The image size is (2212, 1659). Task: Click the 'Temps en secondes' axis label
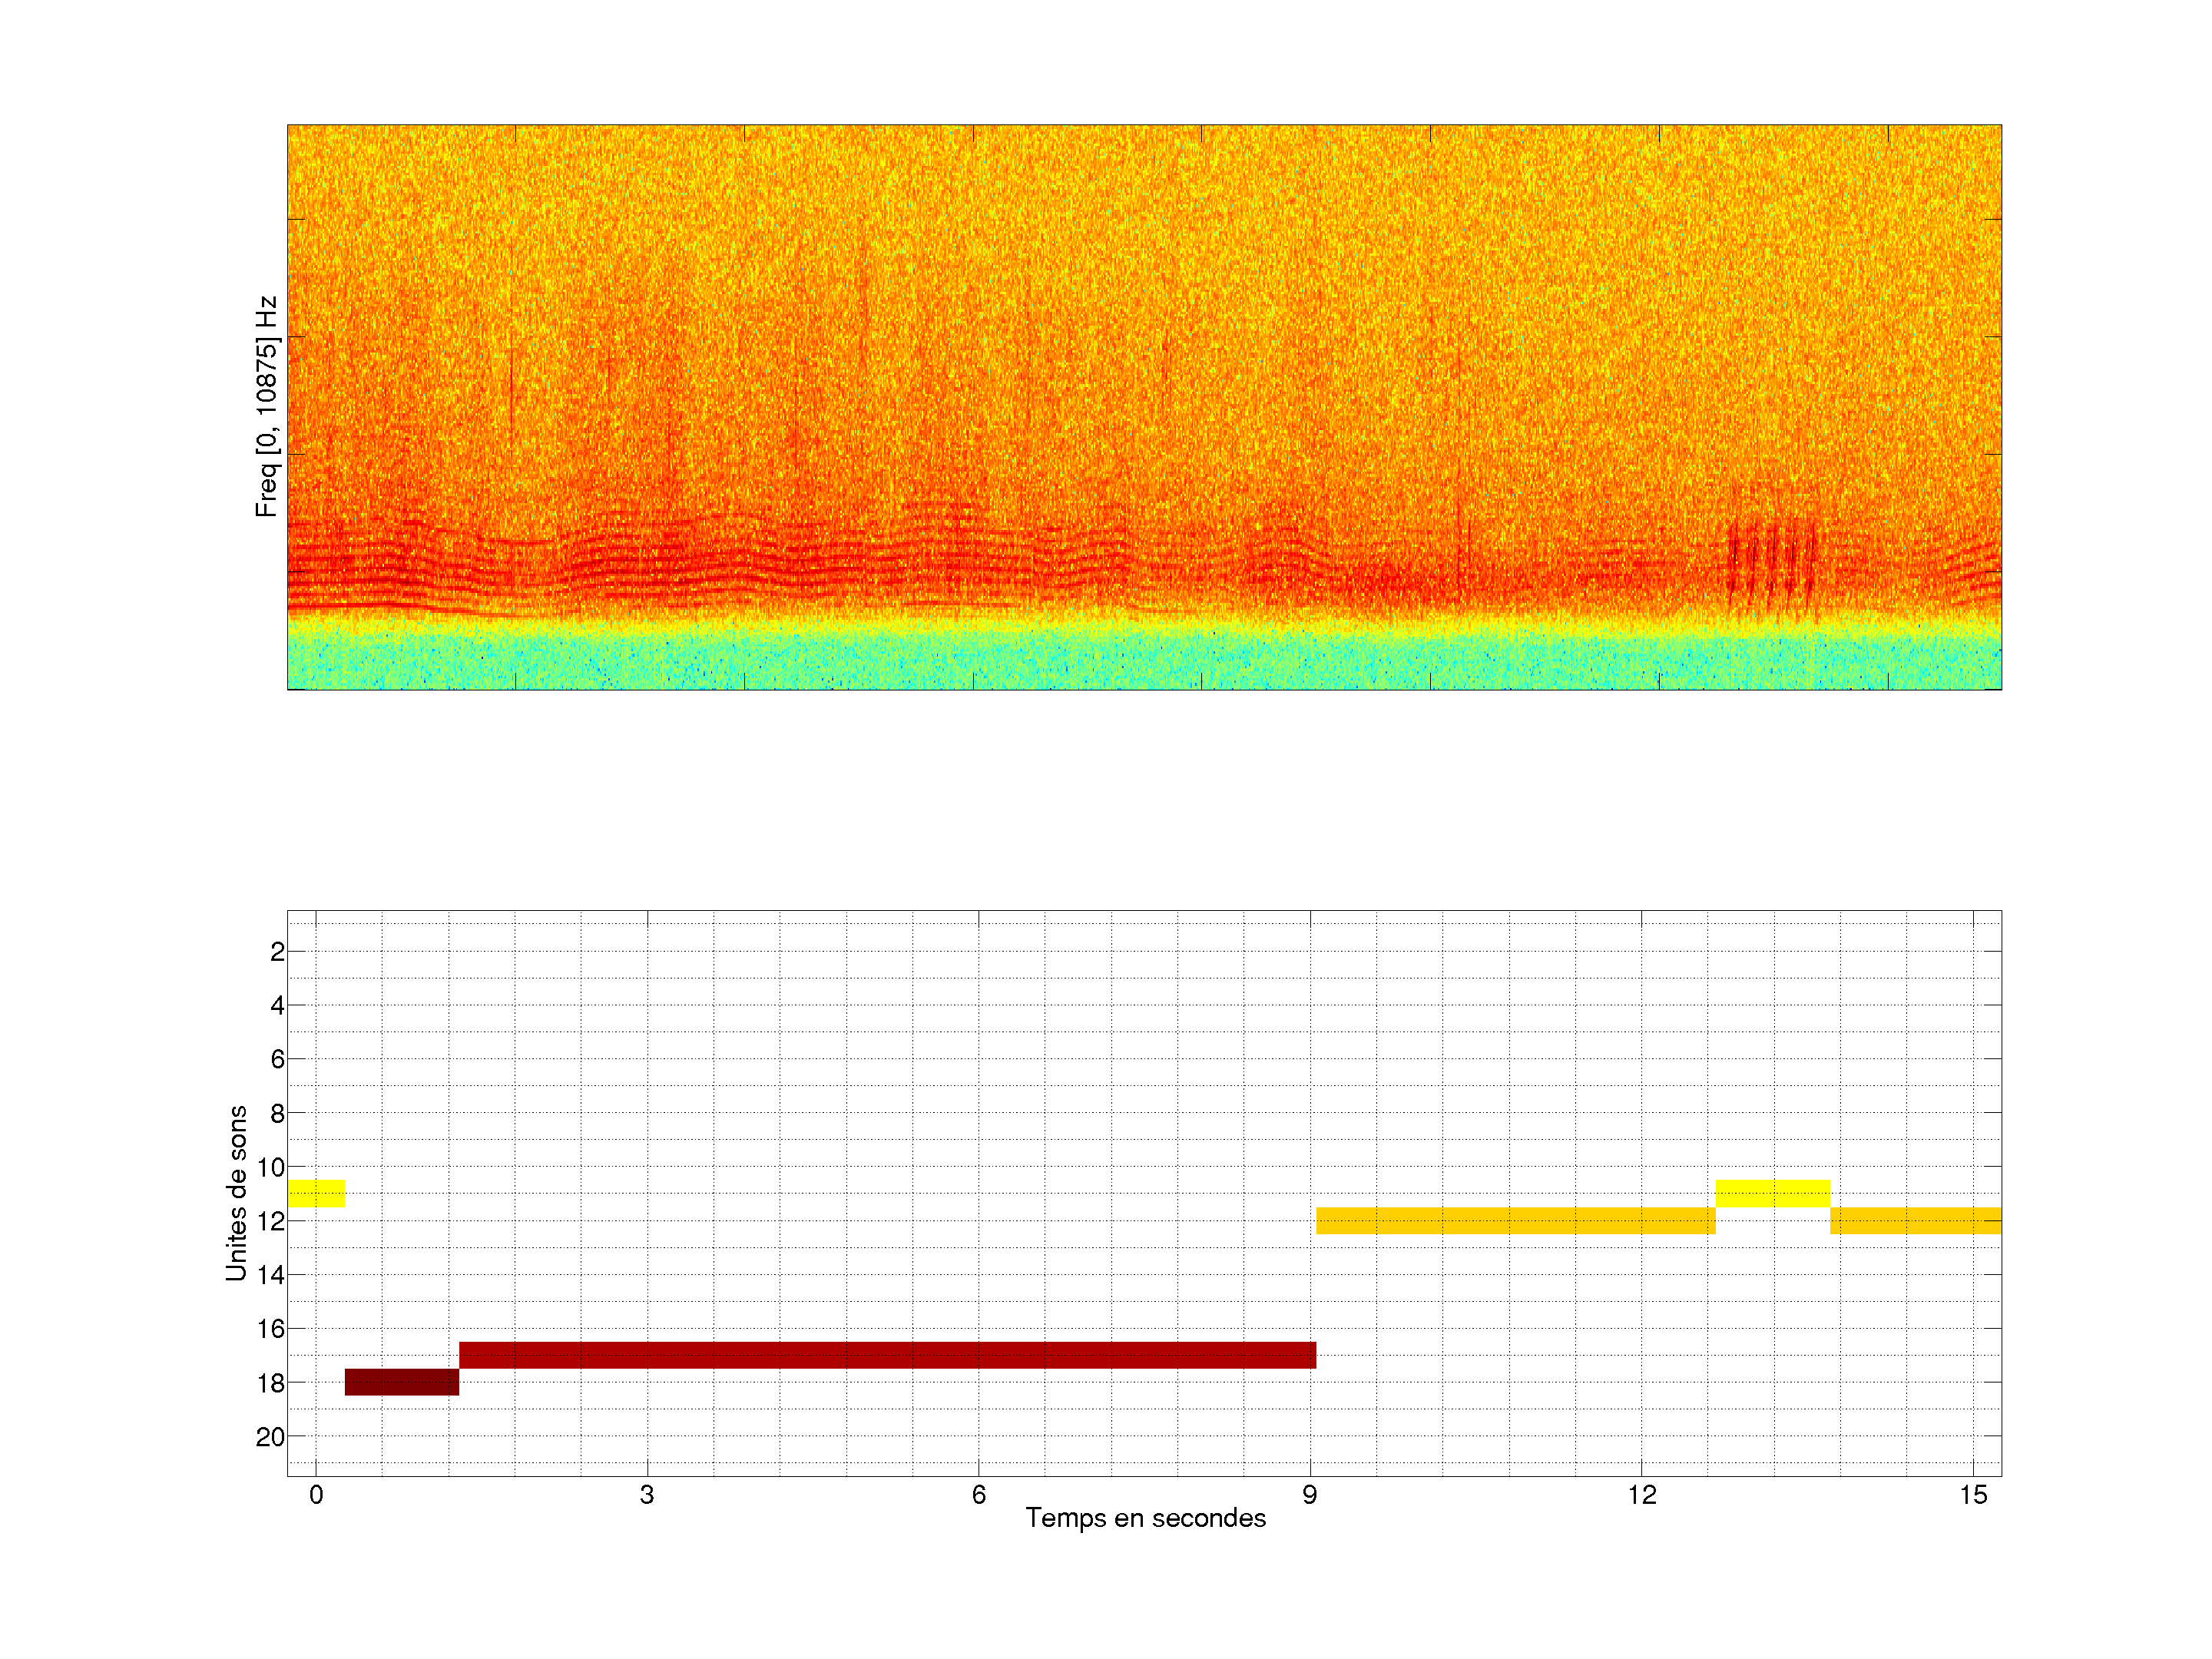click(1145, 1518)
